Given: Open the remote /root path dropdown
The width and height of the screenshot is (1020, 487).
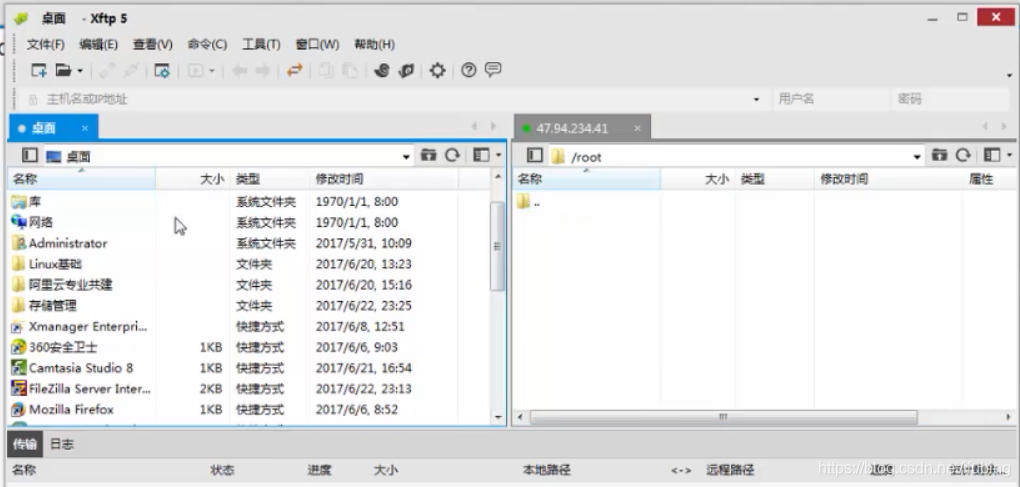Looking at the screenshot, I should click(x=917, y=157).
